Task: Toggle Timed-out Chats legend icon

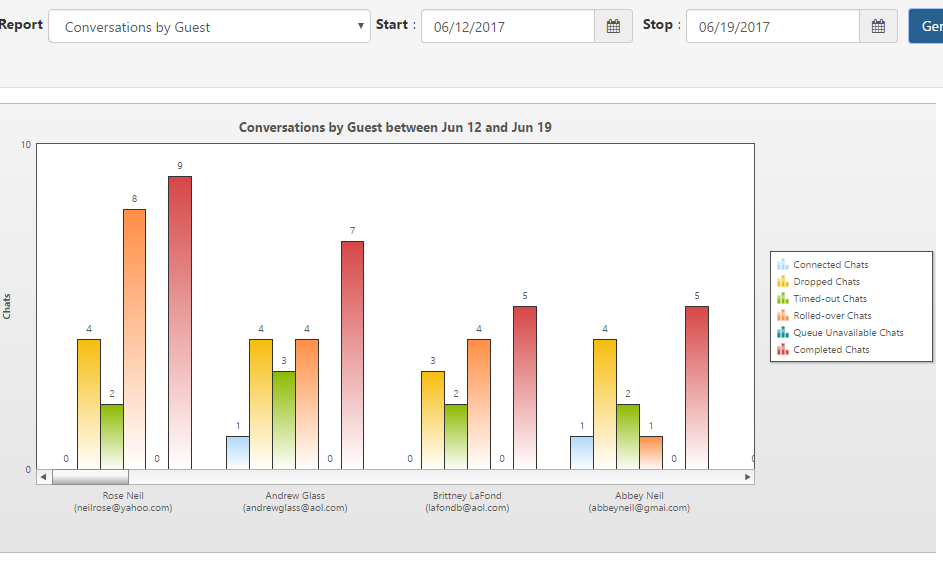Action: pyautogui.click(x=782, y=298)
